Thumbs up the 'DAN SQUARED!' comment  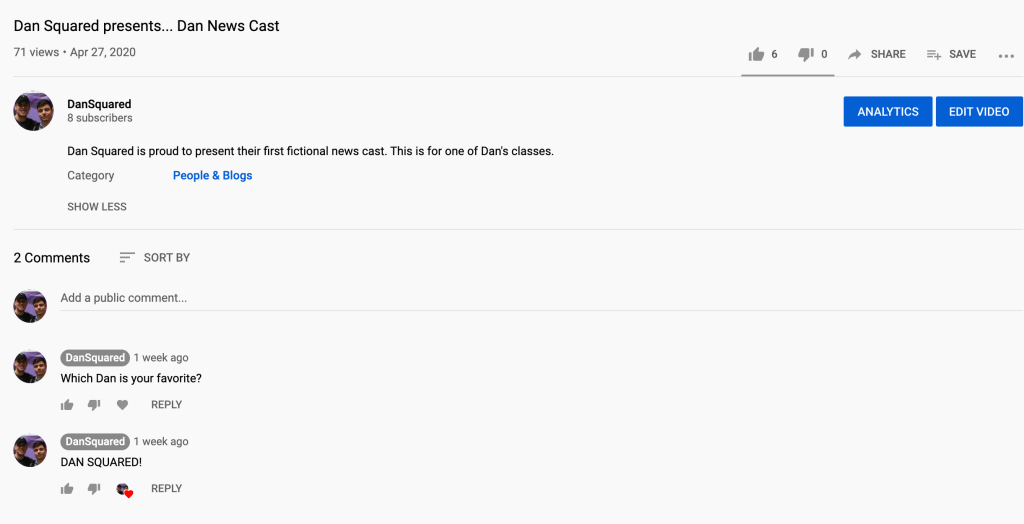(x=67, y=489)
